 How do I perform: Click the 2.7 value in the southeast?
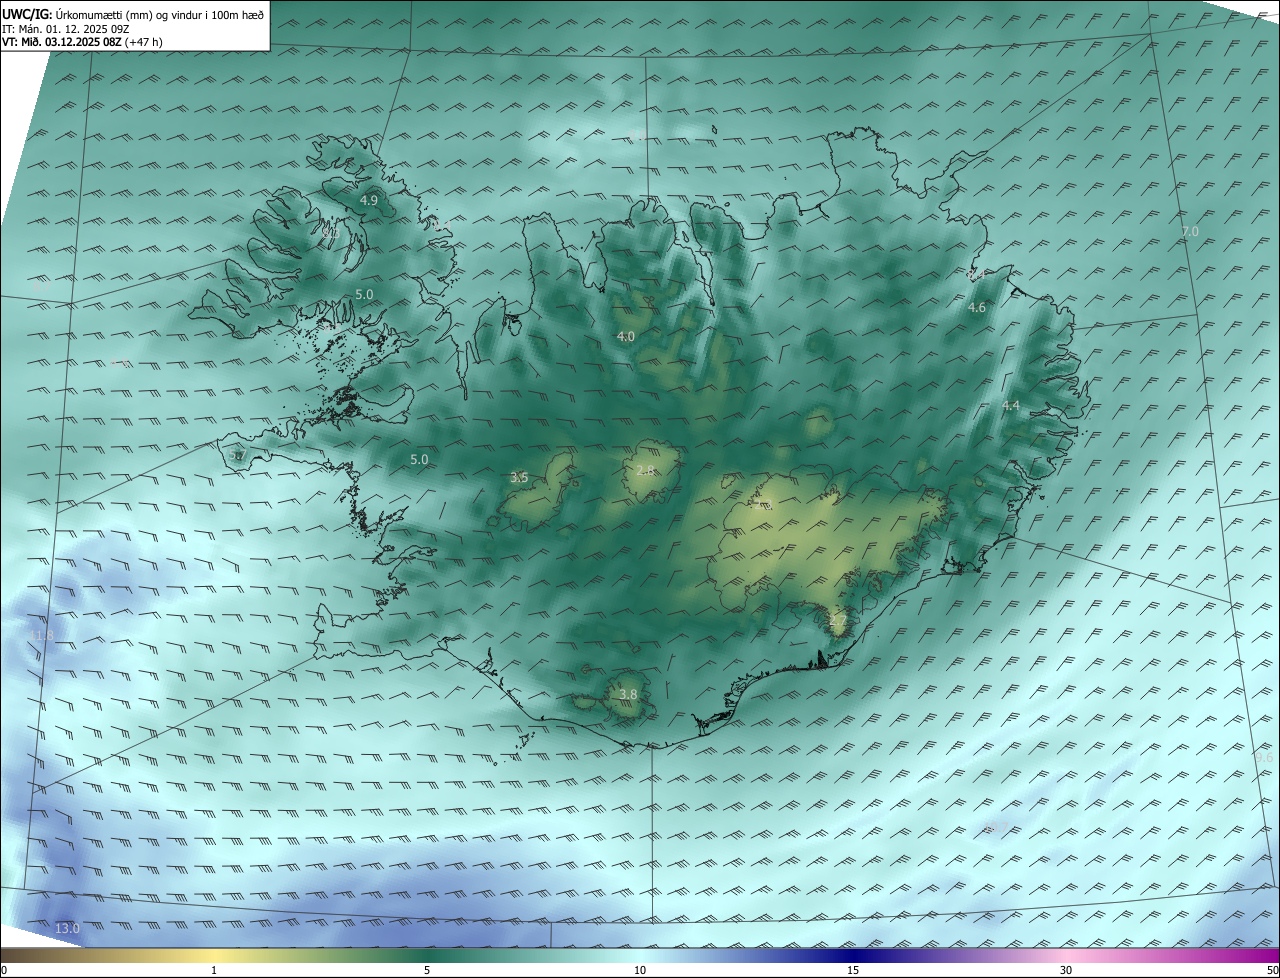tap(838, 621)
